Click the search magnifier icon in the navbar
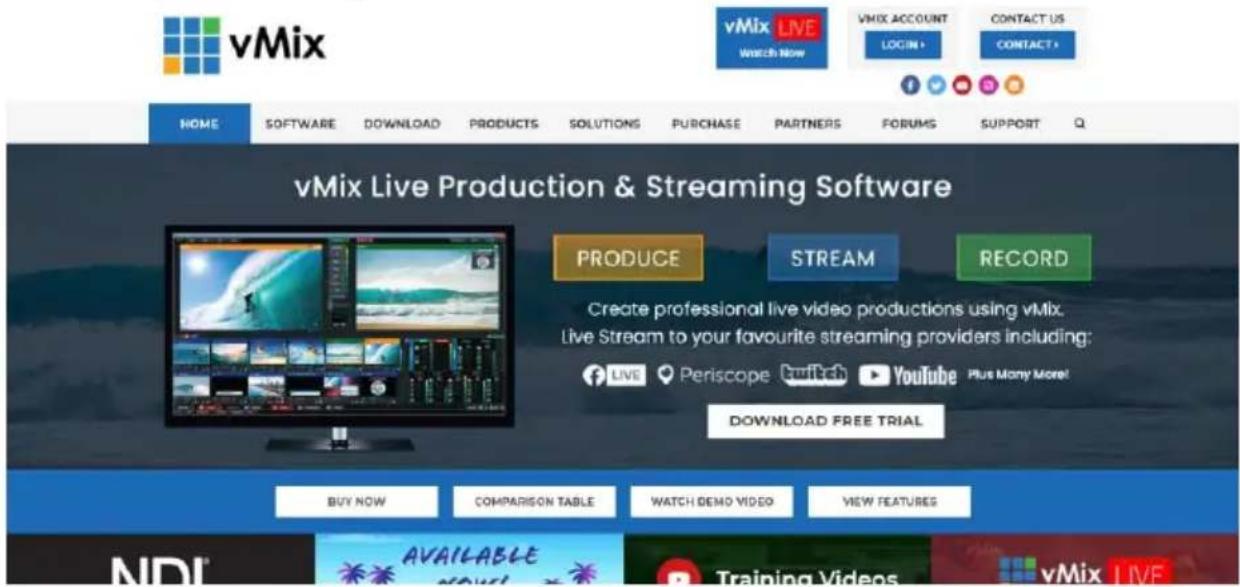1240x587 pixels. coord(1080,124)
